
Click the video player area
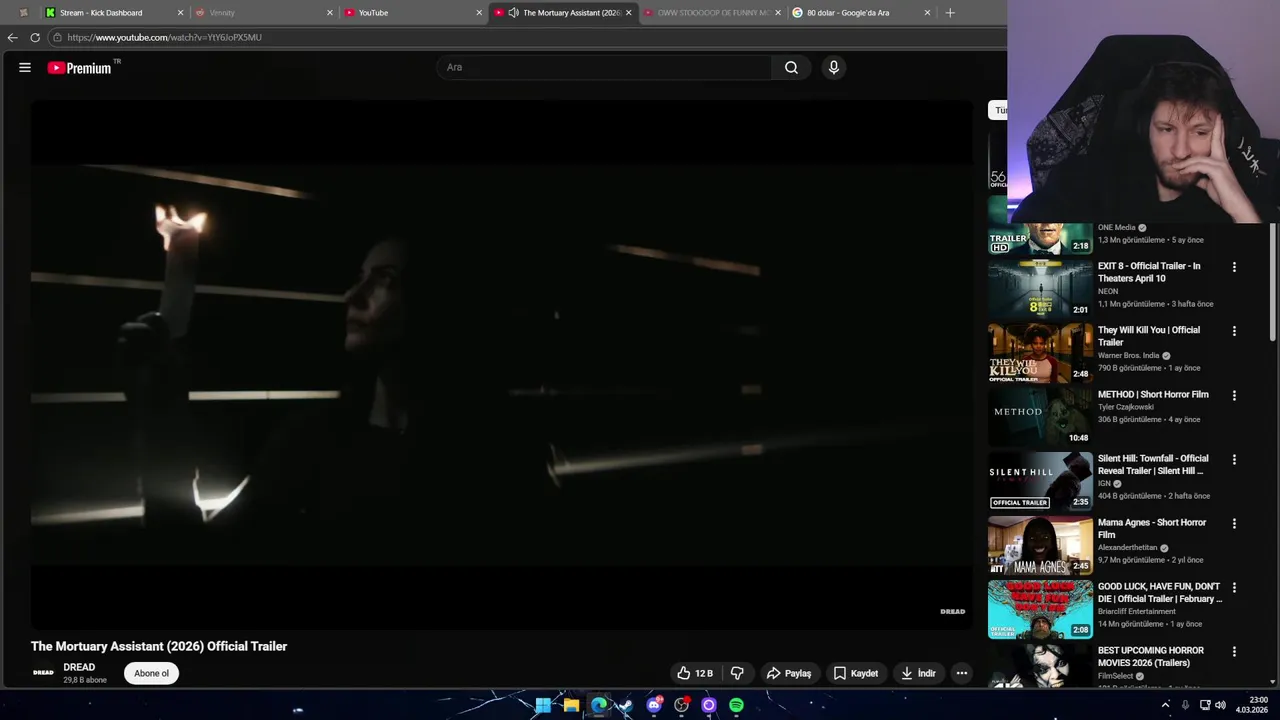click(502, 365)
